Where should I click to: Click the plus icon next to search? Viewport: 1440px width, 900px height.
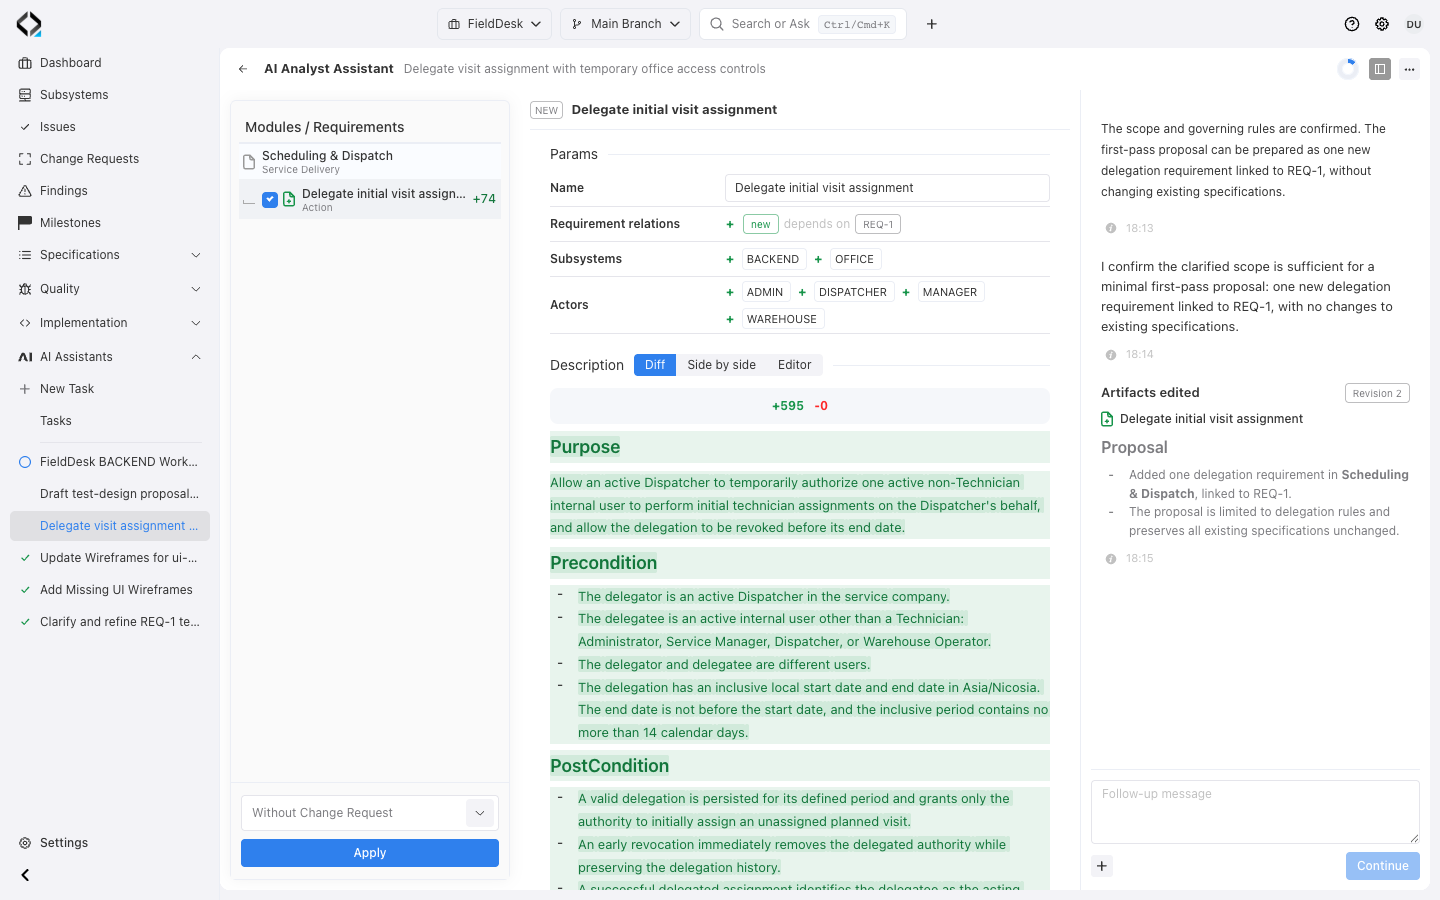coord(931,24)
